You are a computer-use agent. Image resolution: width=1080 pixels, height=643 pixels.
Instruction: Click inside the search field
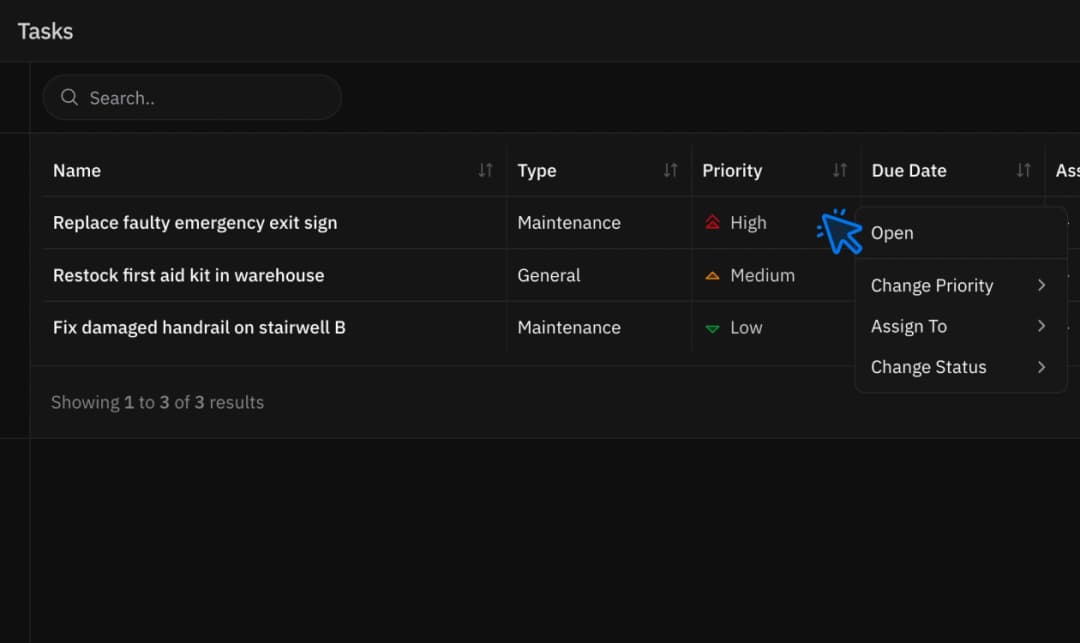click(x=192, y=97)
